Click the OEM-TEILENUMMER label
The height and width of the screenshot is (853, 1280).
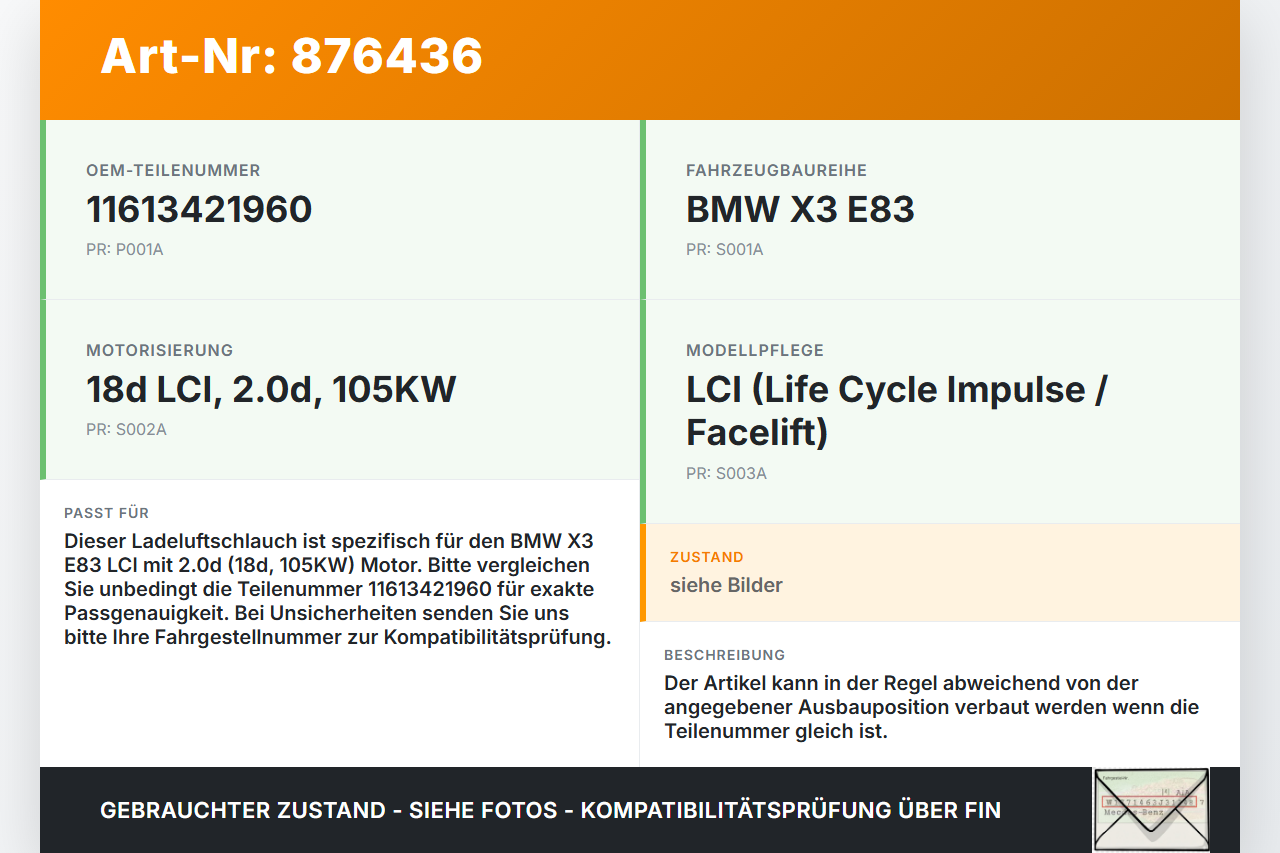point(173,171)
